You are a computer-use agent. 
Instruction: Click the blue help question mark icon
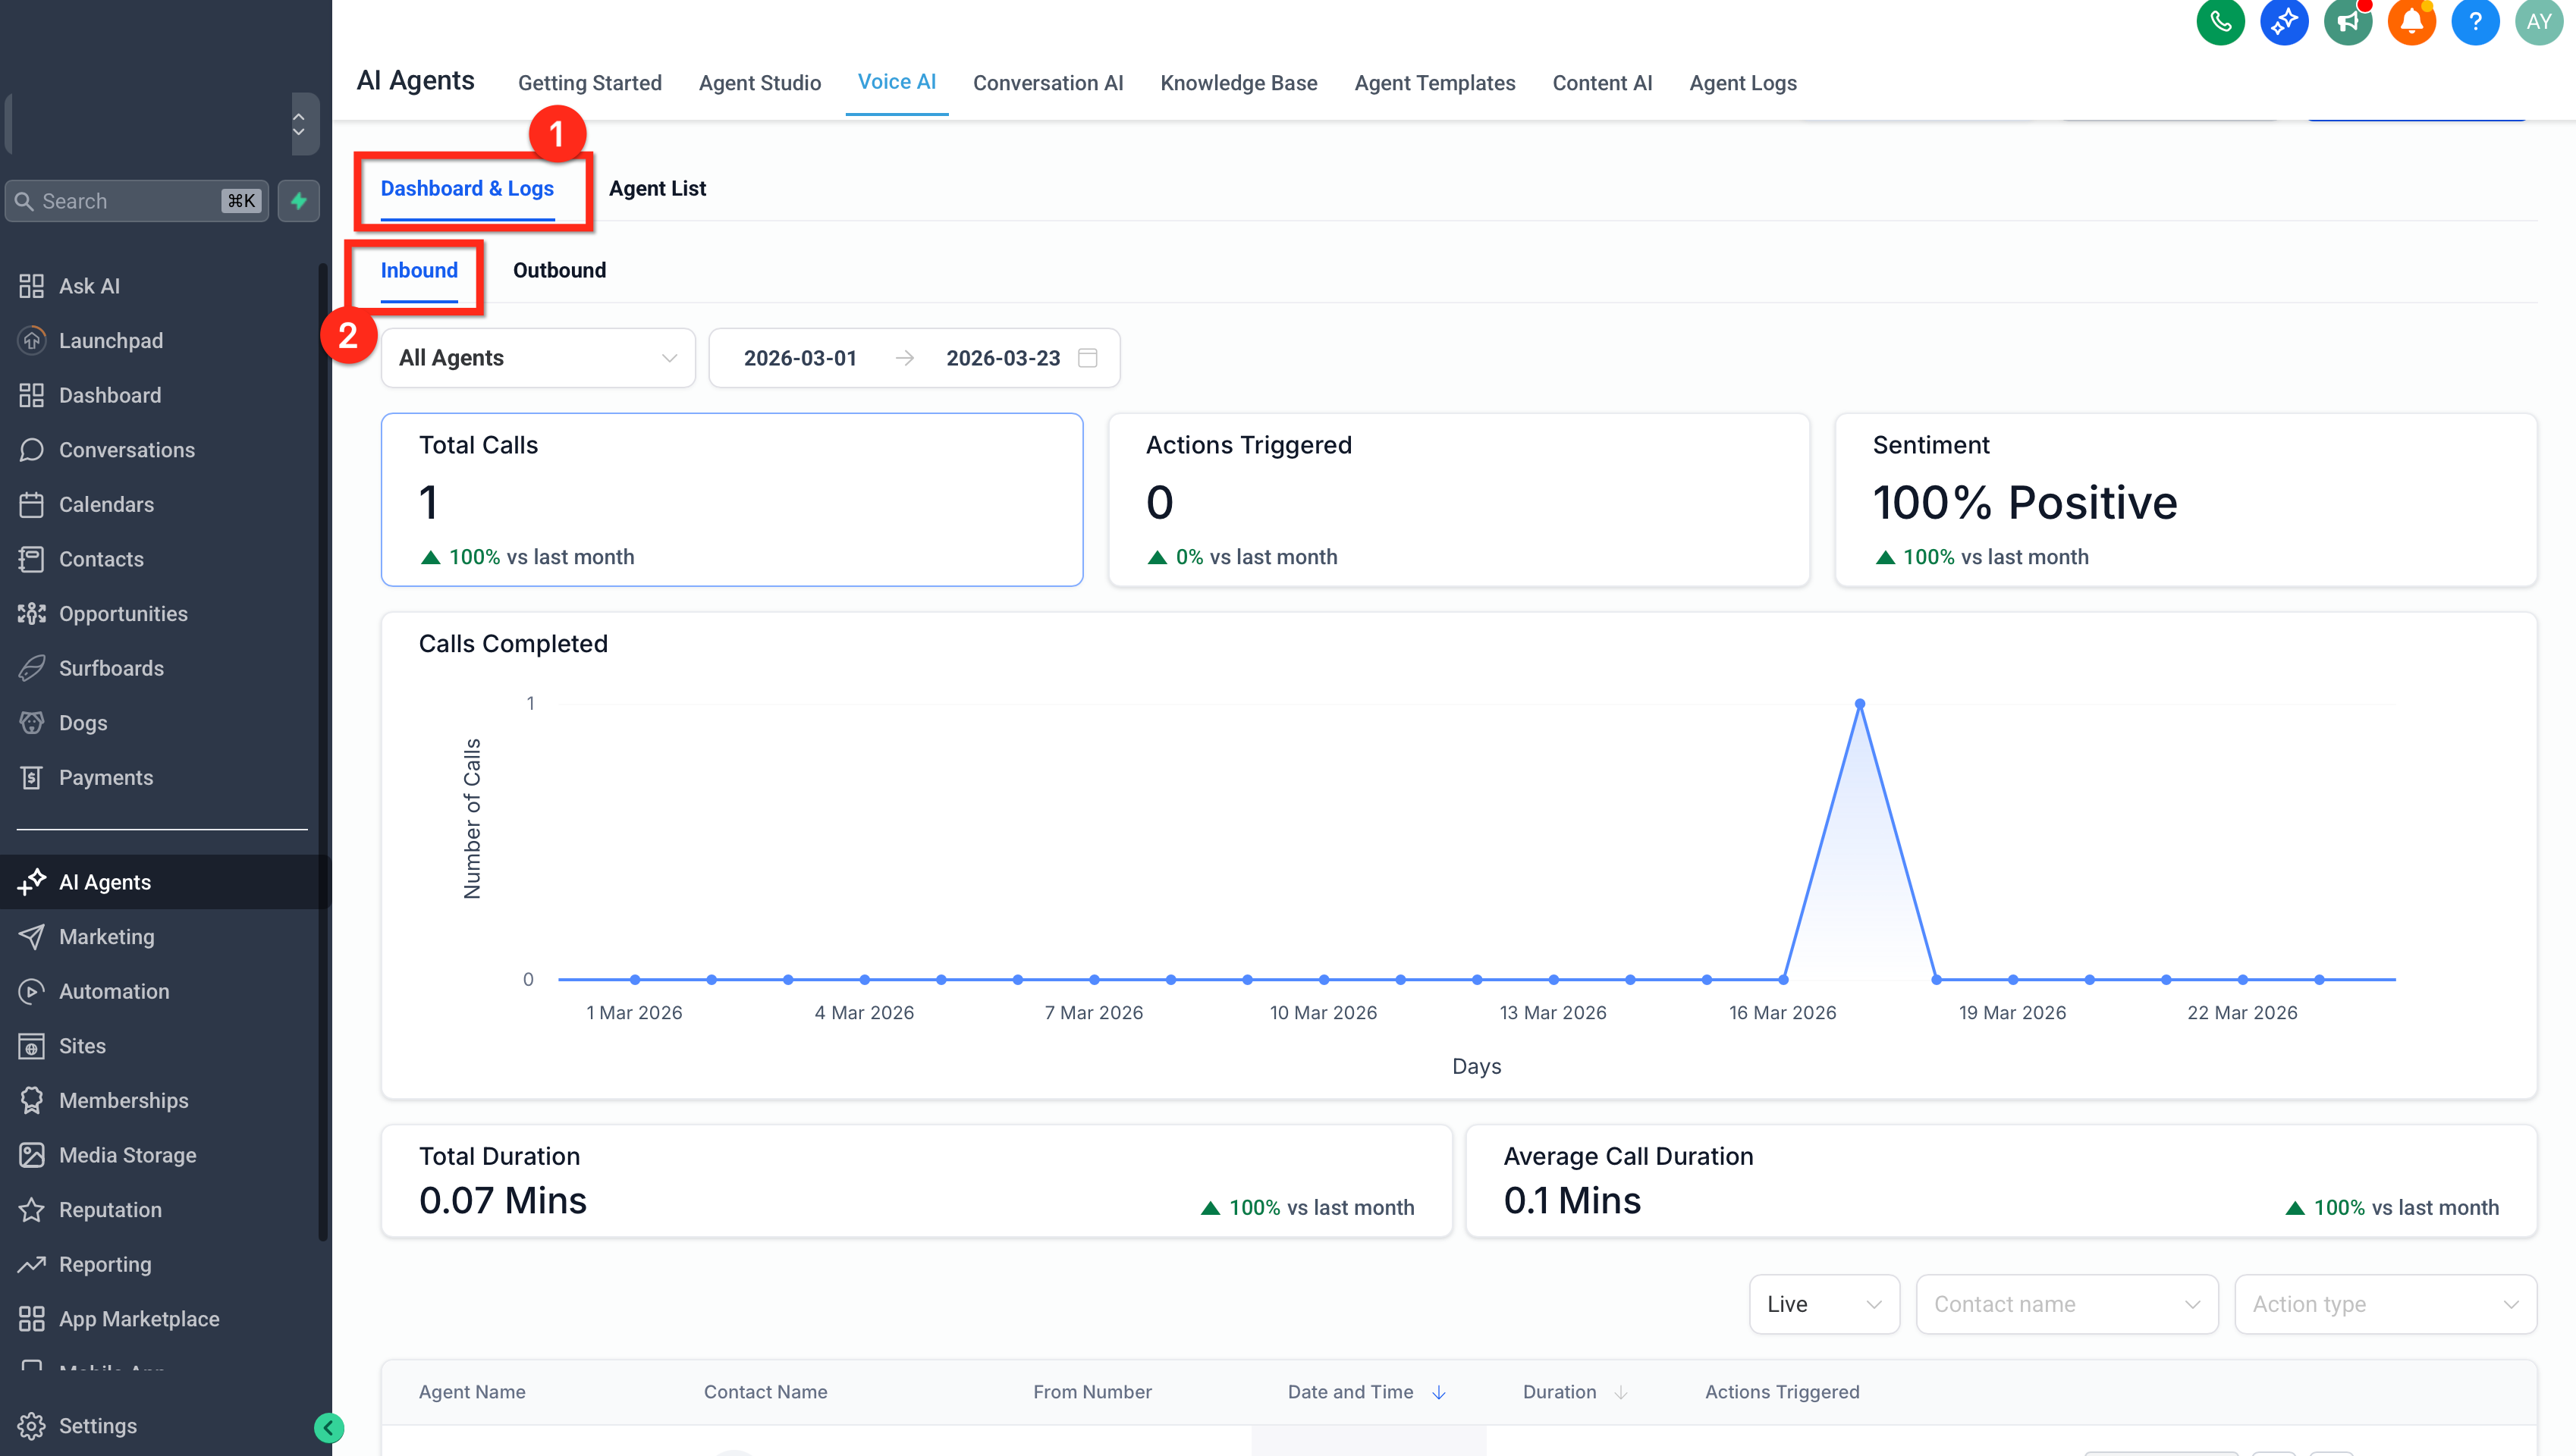(2475, 21)
